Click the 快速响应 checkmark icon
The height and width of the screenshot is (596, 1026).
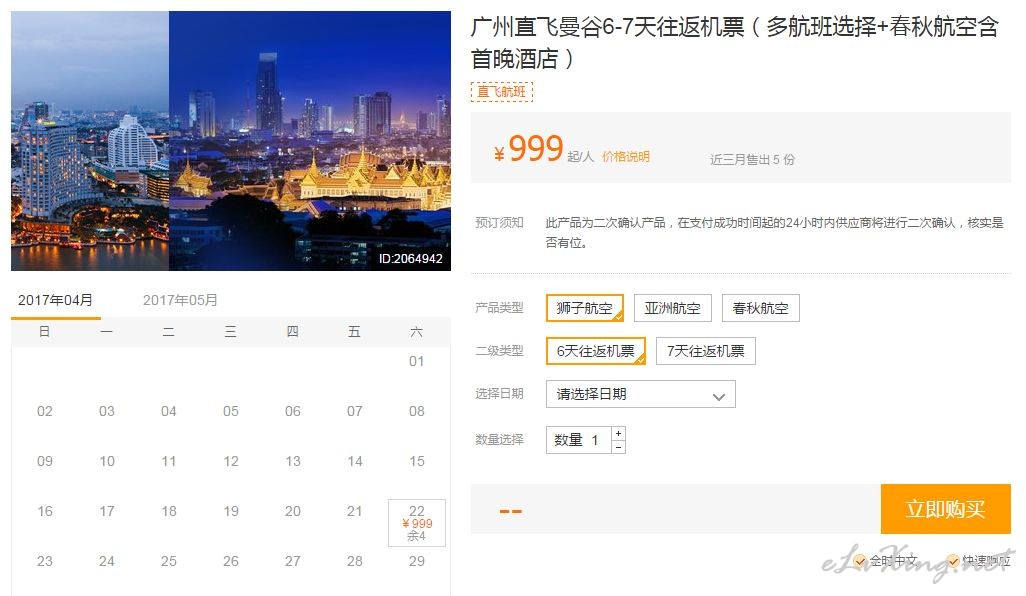coord(953,561)
